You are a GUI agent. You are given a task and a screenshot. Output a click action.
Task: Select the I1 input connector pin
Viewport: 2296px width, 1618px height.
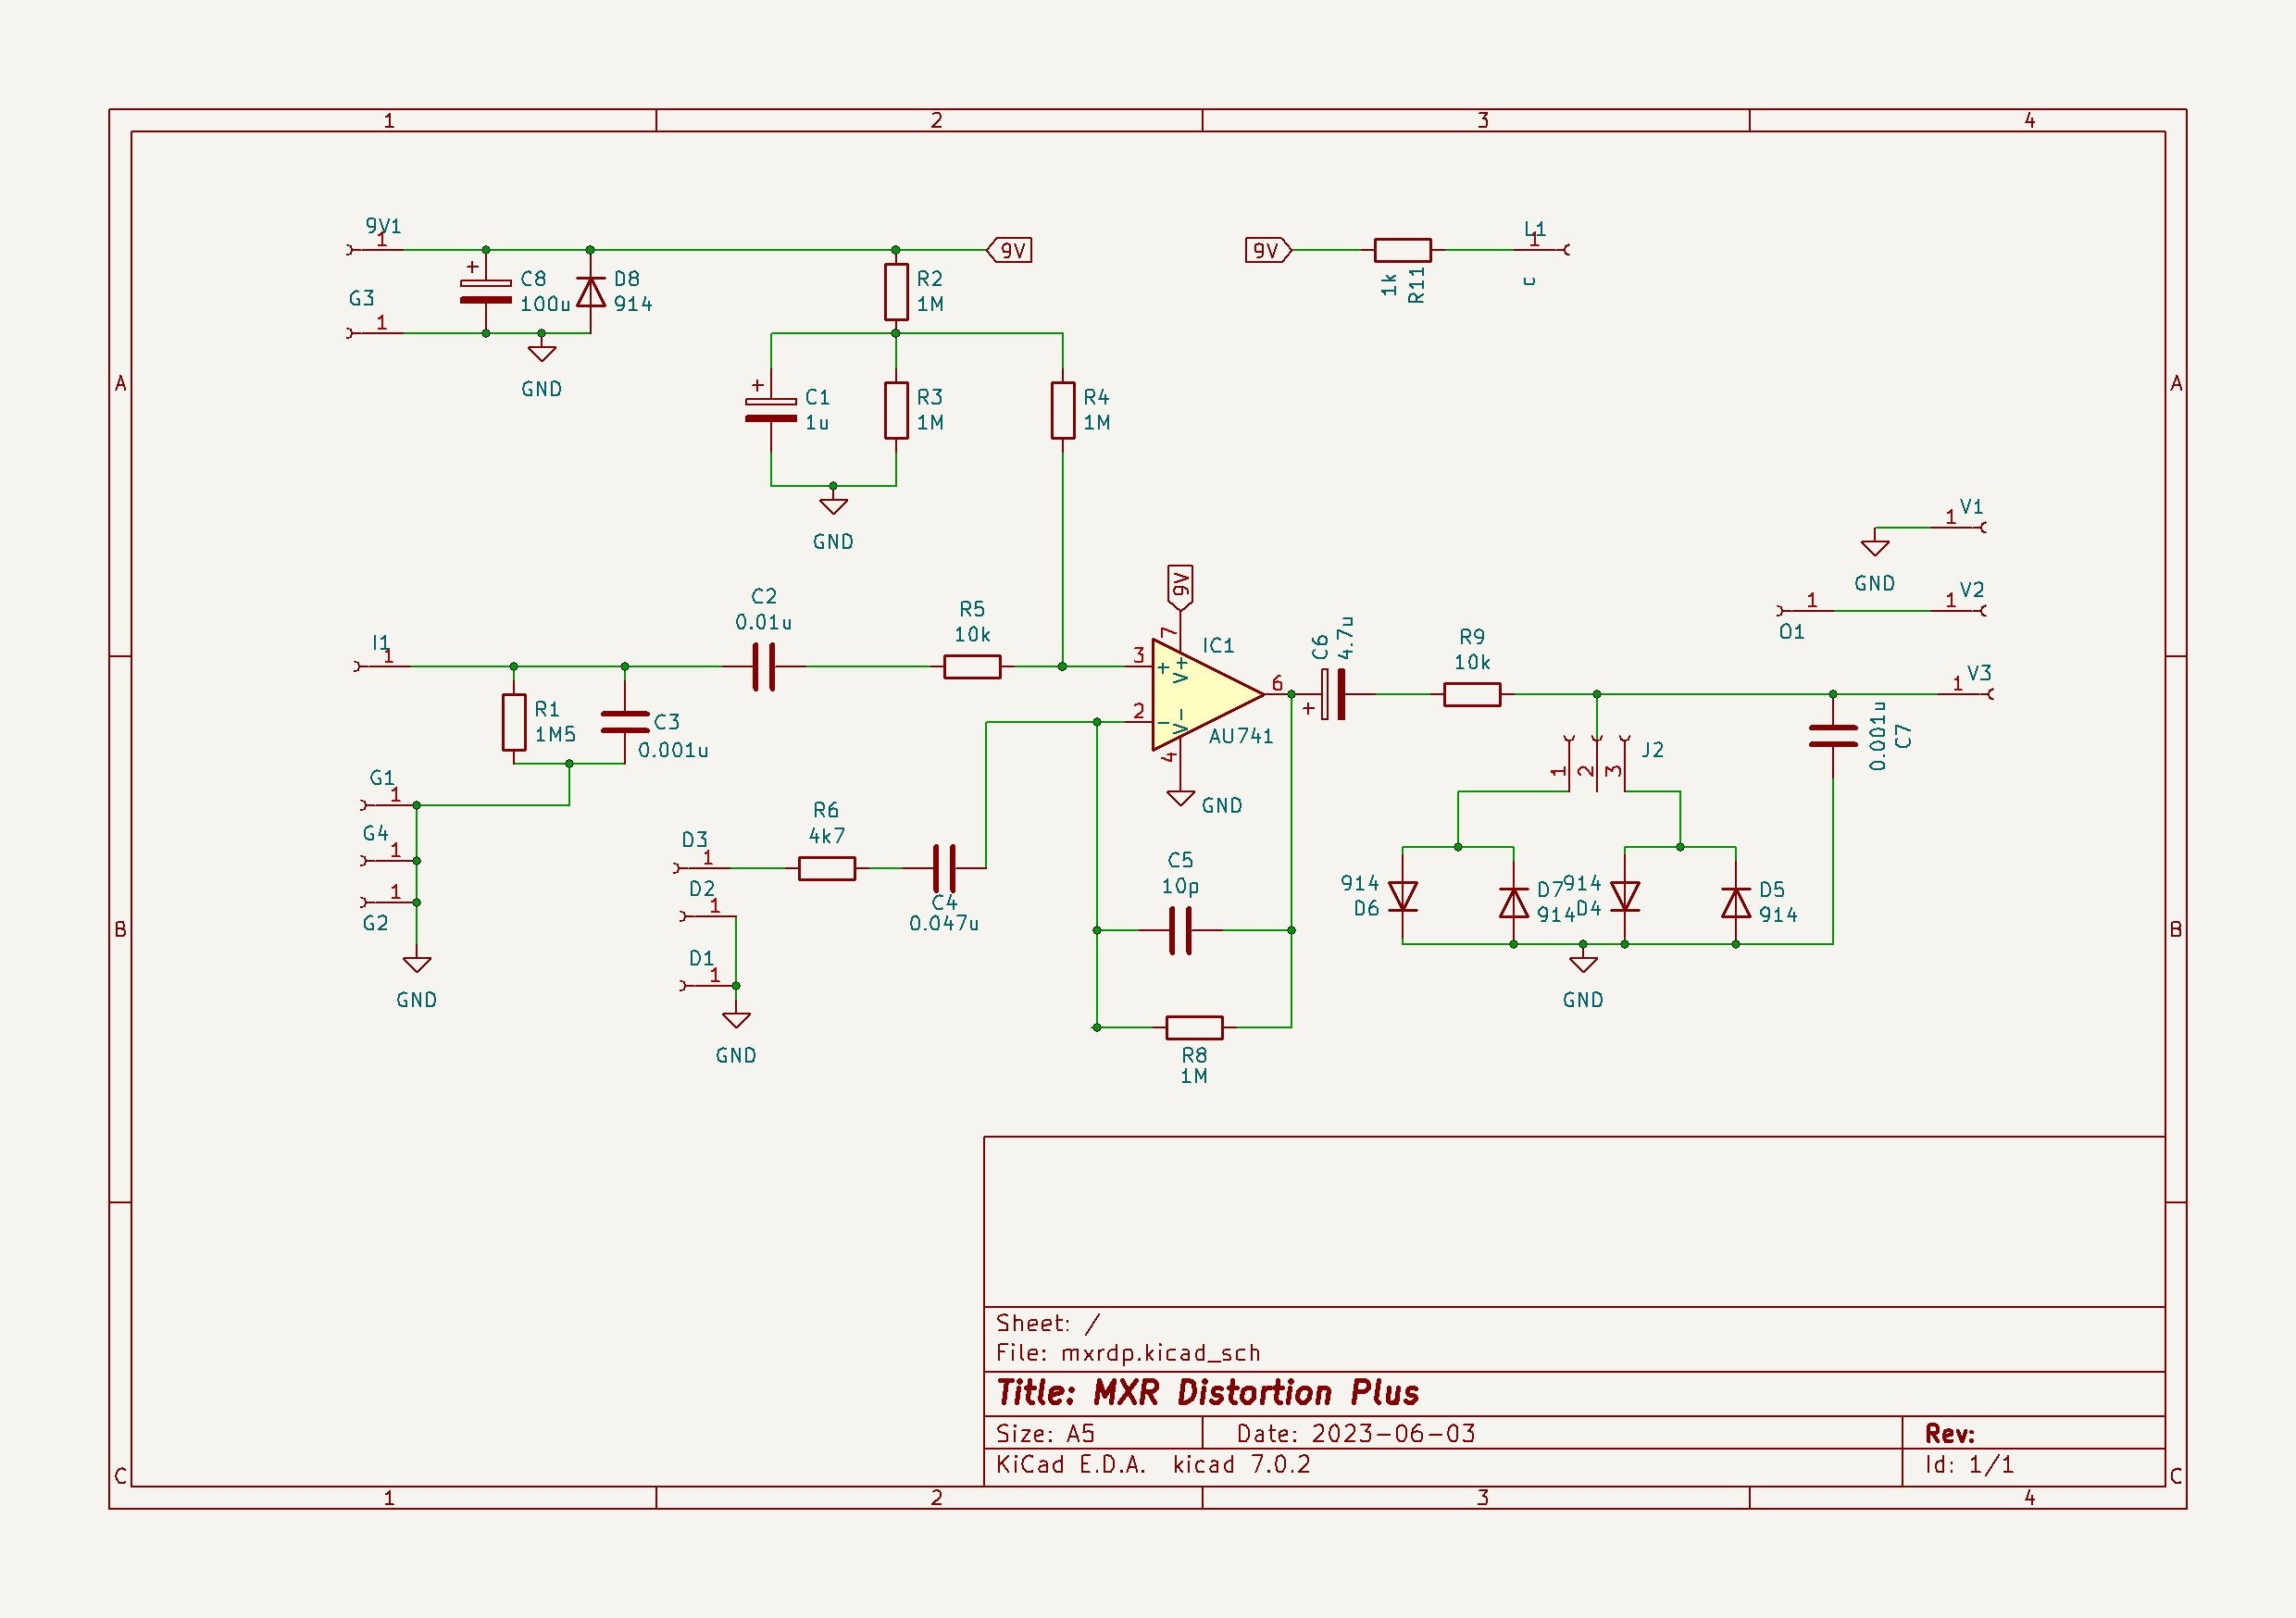click(x=382, y=666)
